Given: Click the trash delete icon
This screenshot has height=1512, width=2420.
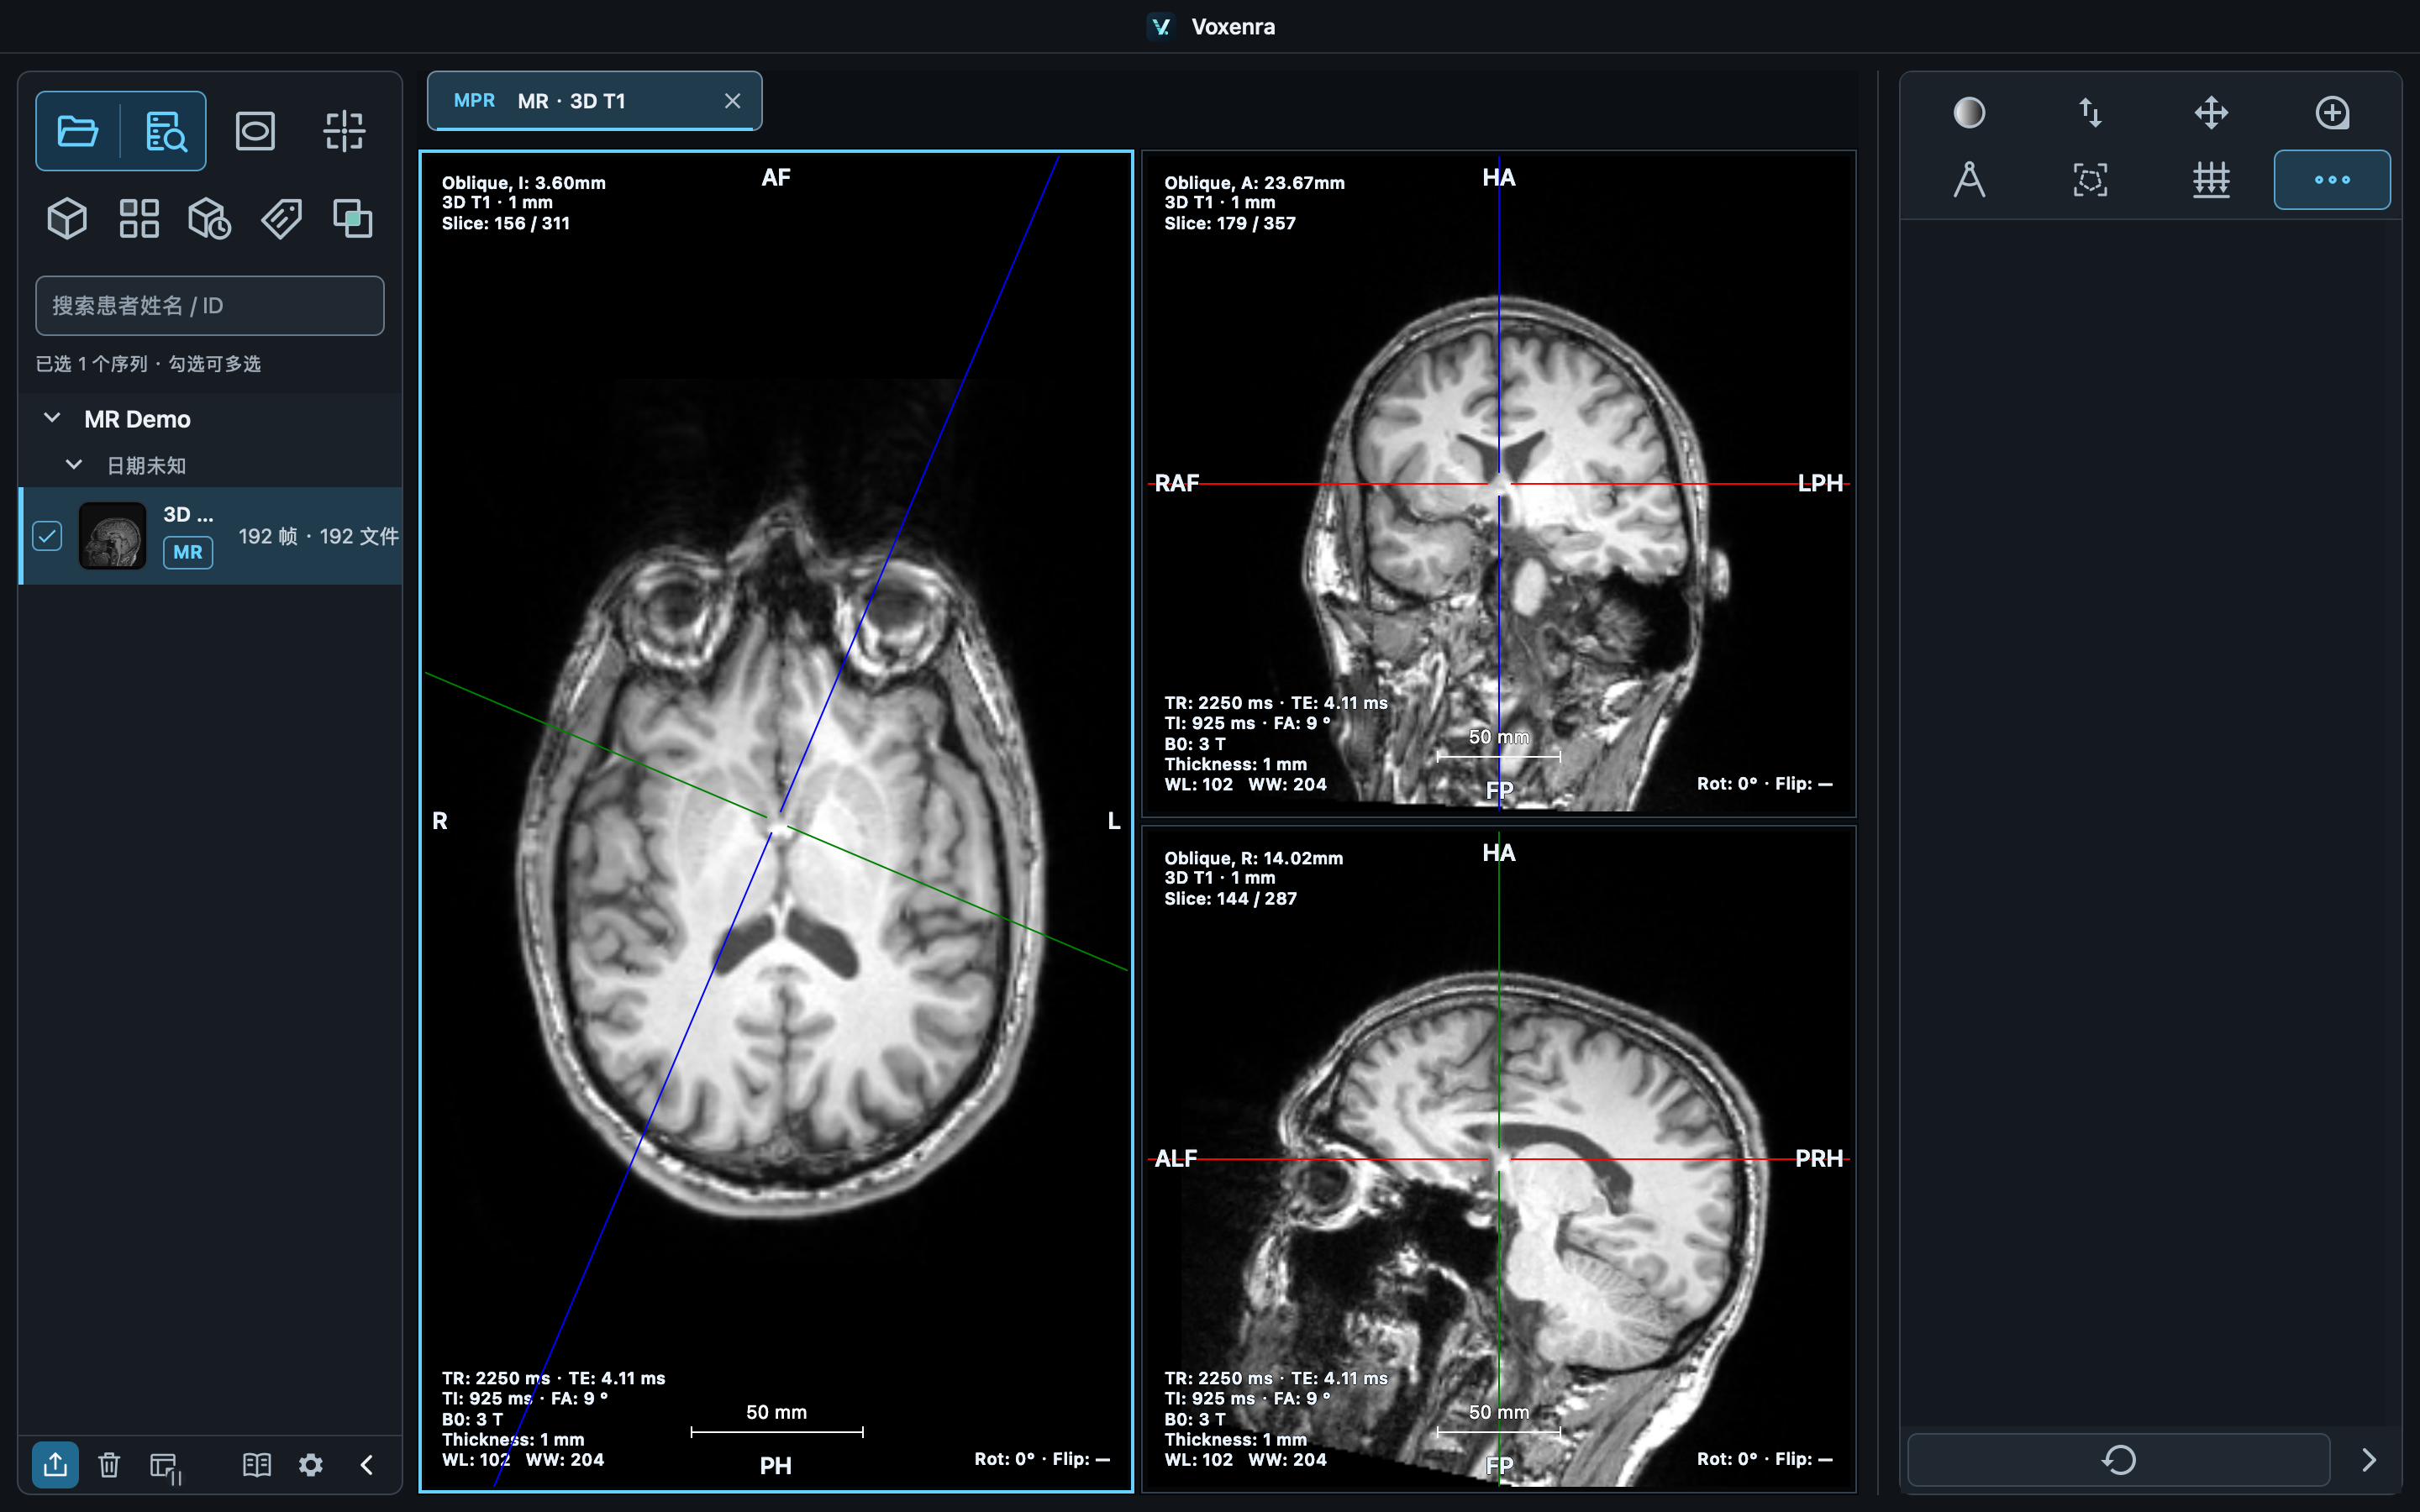Looking at the screenshot, I should 109,1465.
